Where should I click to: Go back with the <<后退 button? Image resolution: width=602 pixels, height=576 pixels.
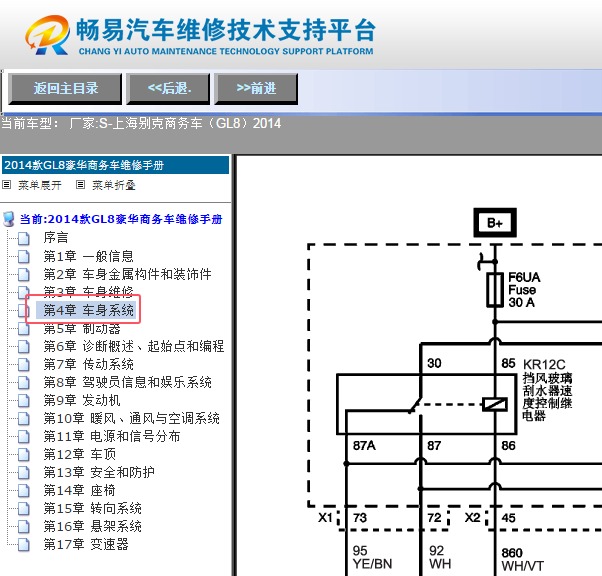click(x=168, y=89)
